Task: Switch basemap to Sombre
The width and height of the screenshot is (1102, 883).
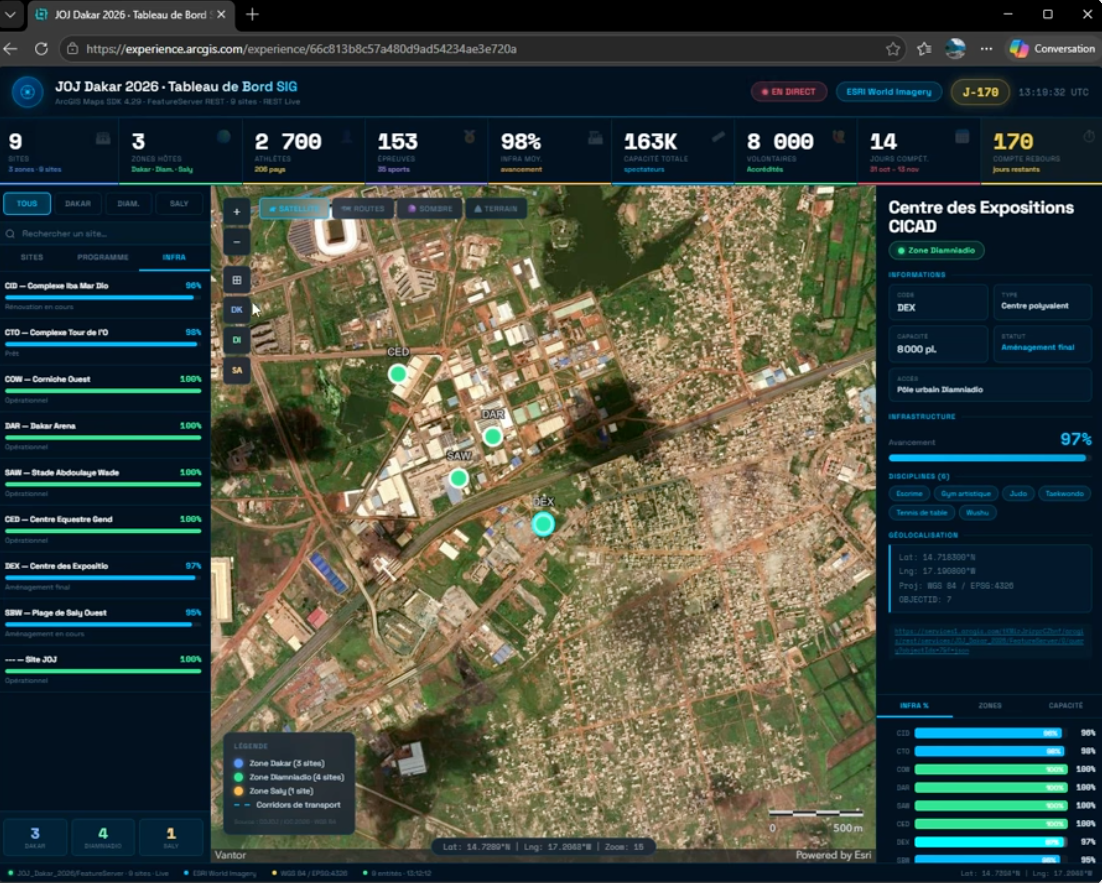Action: 430,209
